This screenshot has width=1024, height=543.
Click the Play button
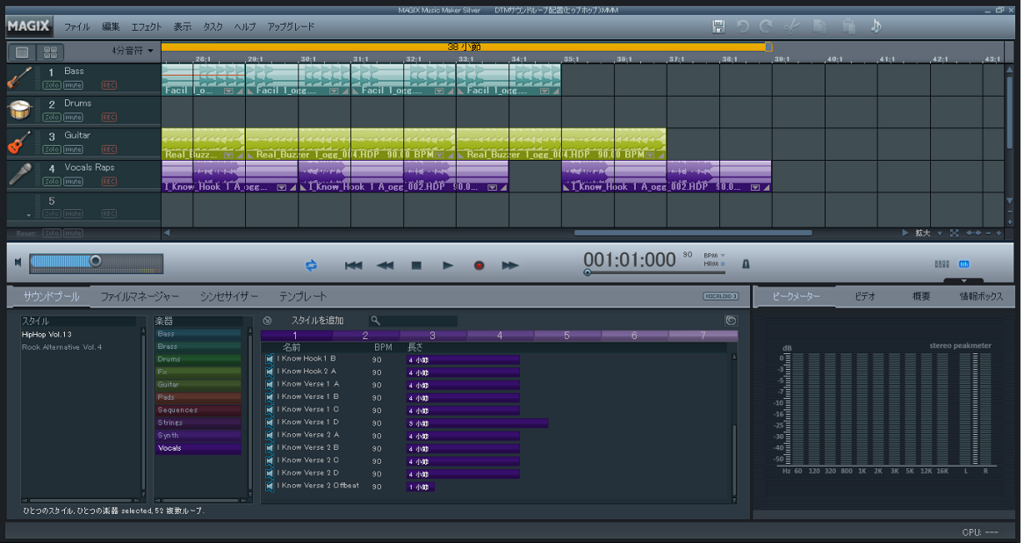[447, 265]
